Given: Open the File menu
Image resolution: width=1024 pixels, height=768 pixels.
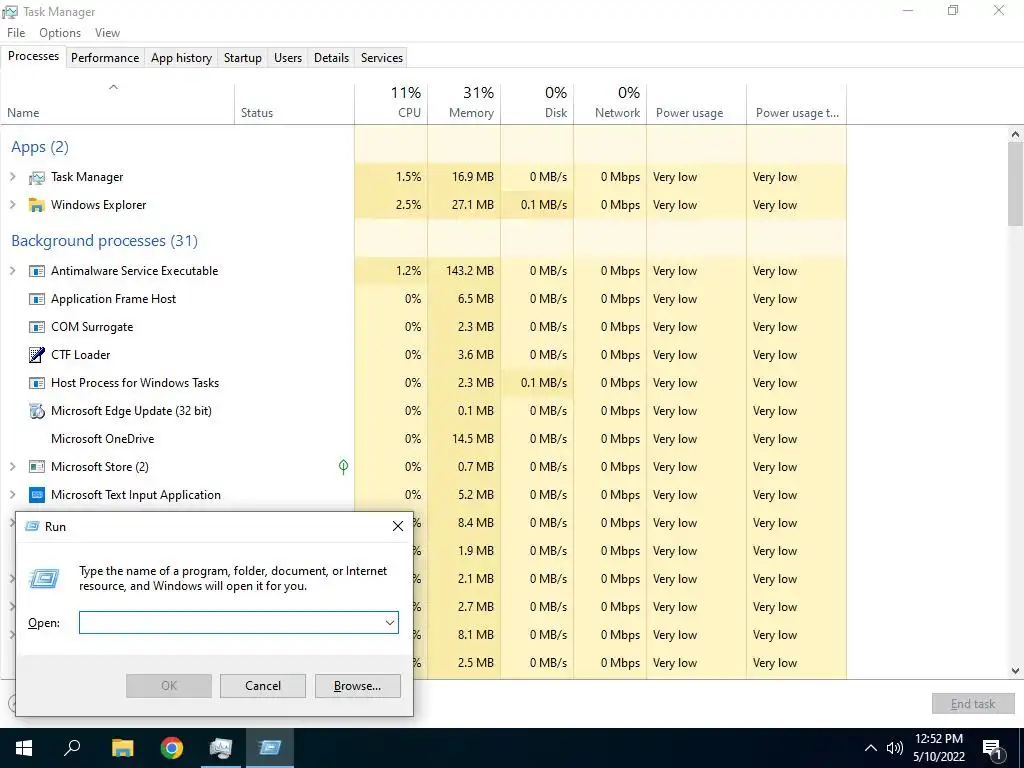Looking at the screenshot, I should tap(16, 33).
